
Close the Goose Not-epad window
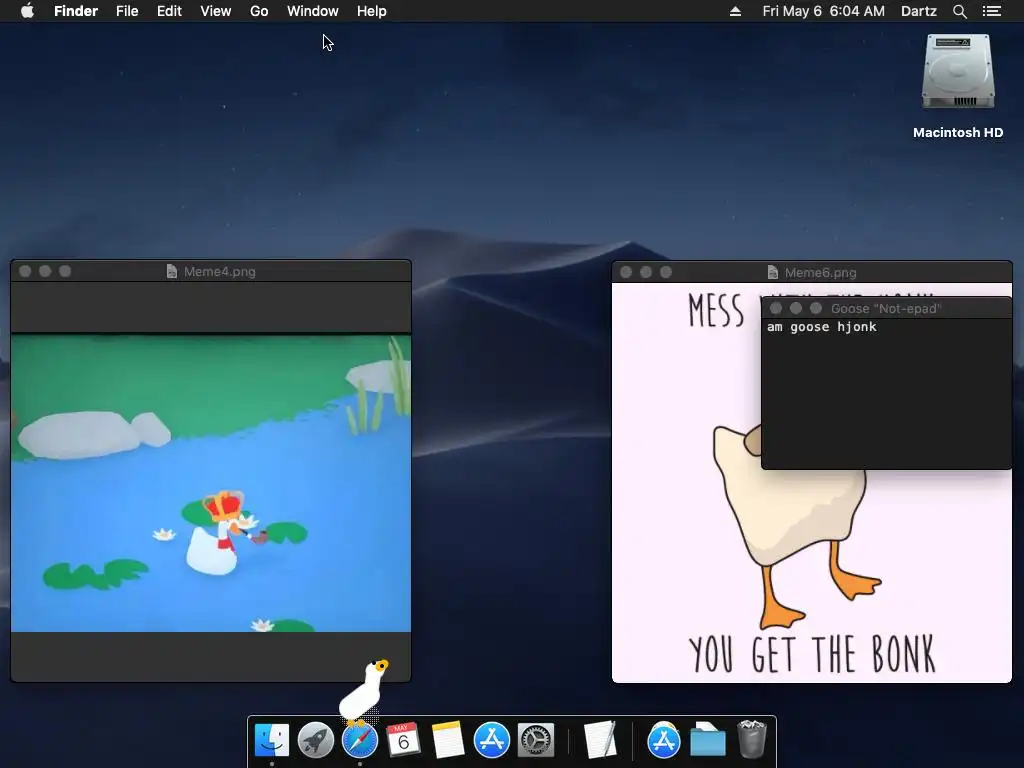coord(776,308)
